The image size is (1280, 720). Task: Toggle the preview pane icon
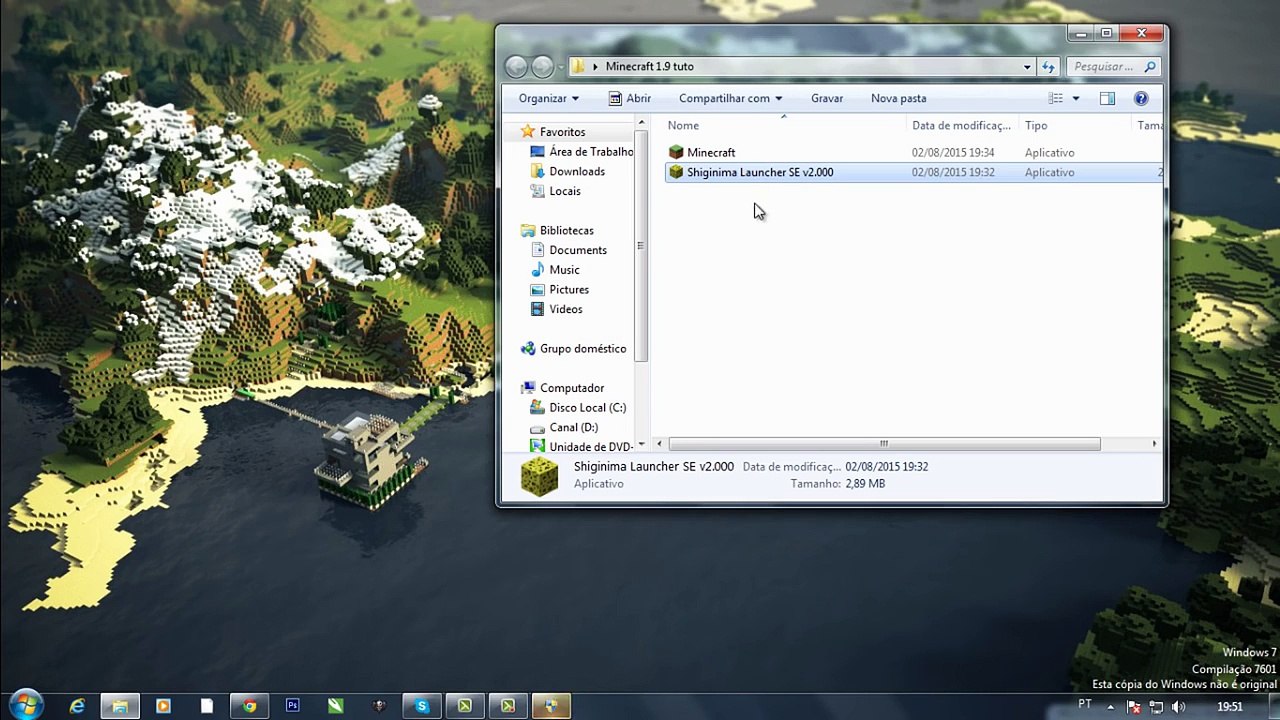click(1107, 98)
